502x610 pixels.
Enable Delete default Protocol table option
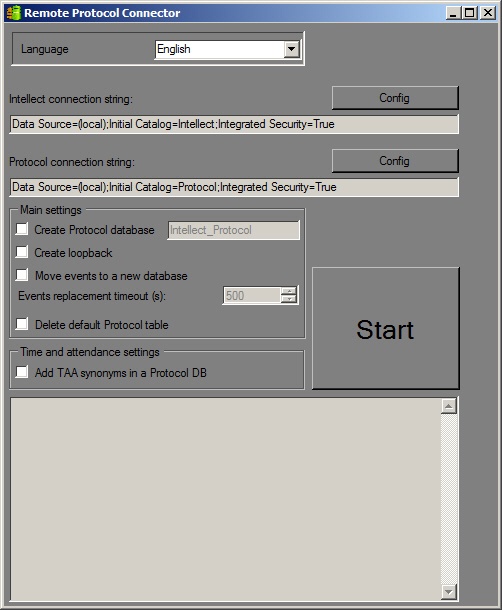(22, 324)
